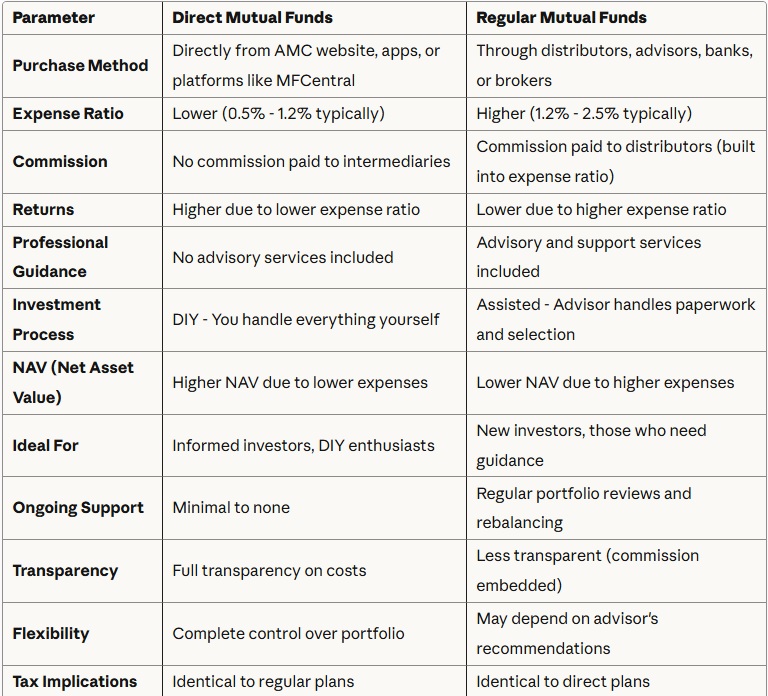Click the 'Minimal to none' cell

231,507
